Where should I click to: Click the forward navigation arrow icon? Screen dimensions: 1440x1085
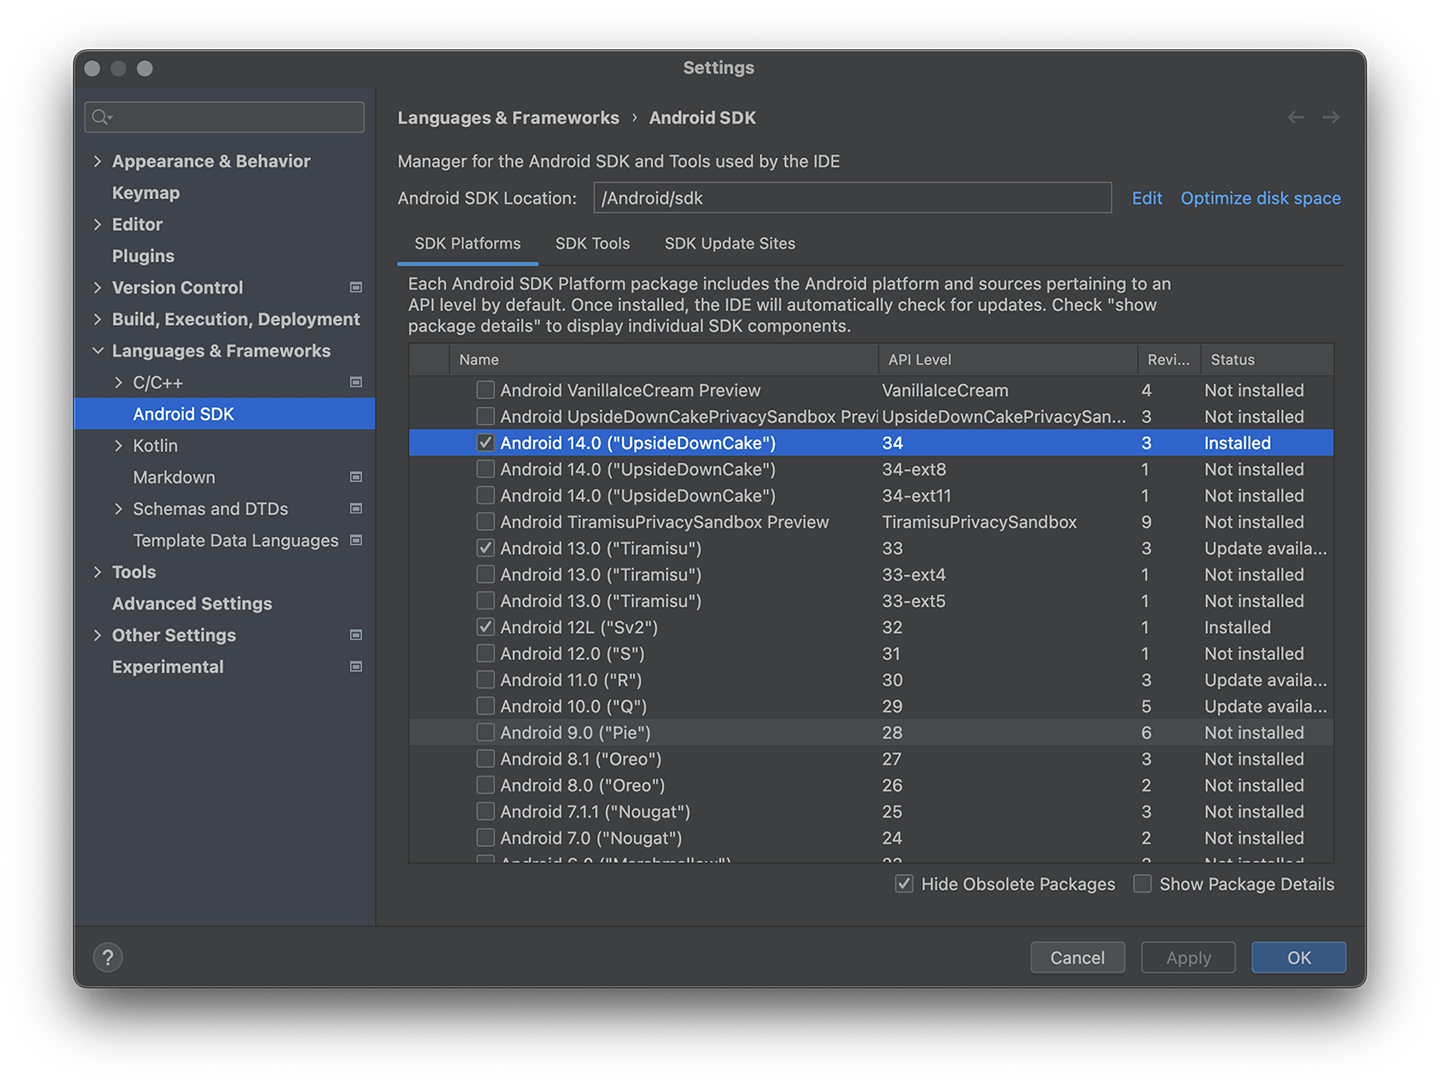[1331, 117]
